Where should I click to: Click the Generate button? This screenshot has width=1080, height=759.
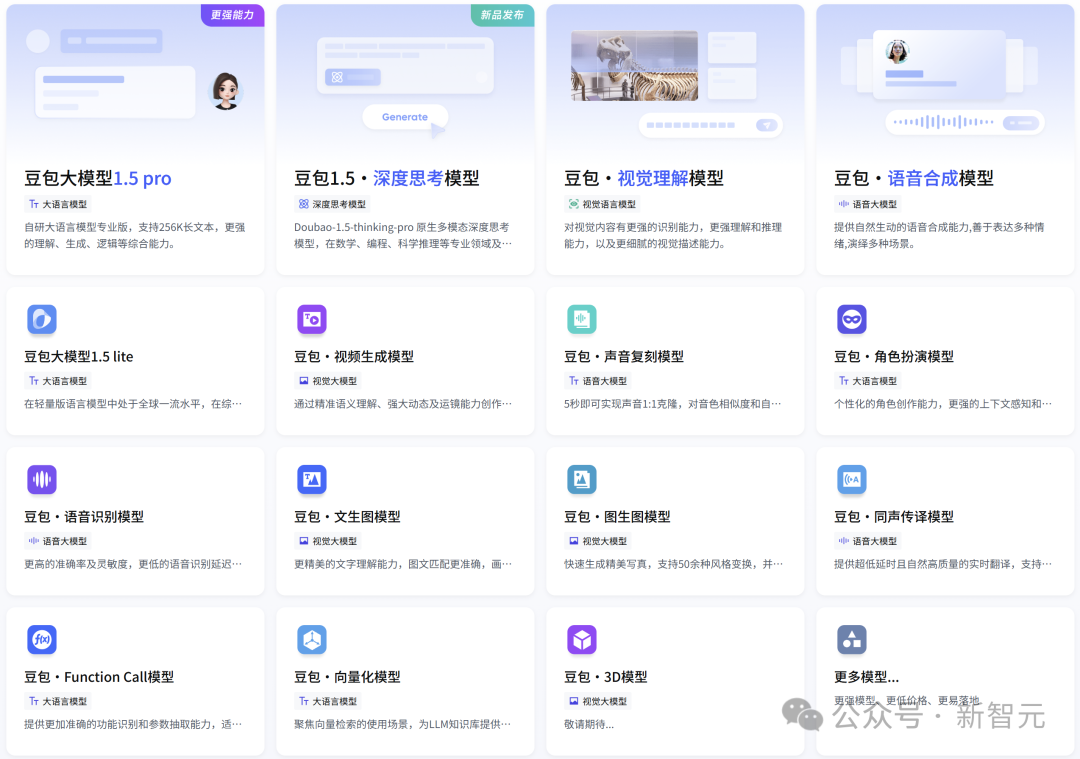coord(404,117)
